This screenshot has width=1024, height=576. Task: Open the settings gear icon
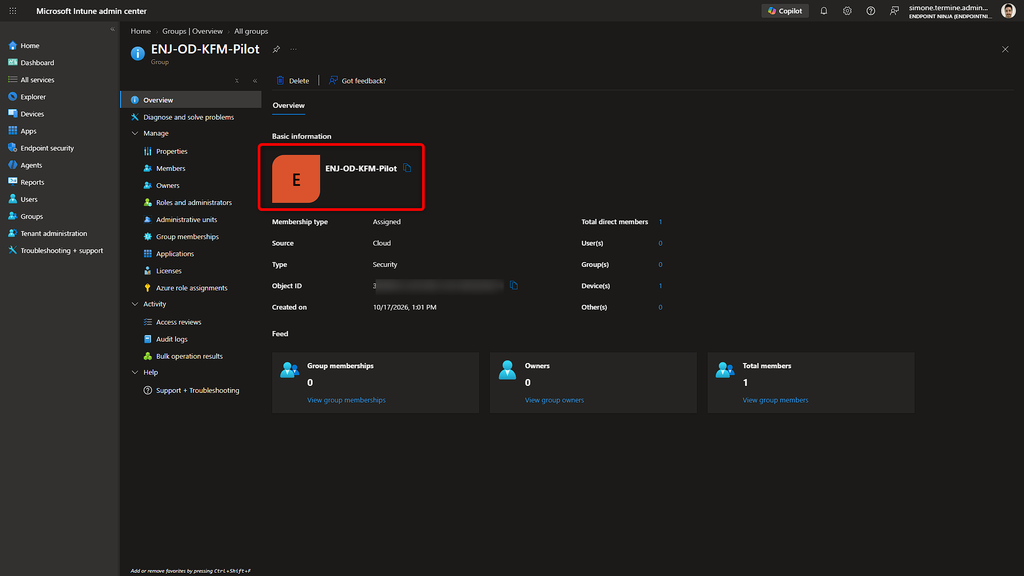click(847, 10)
